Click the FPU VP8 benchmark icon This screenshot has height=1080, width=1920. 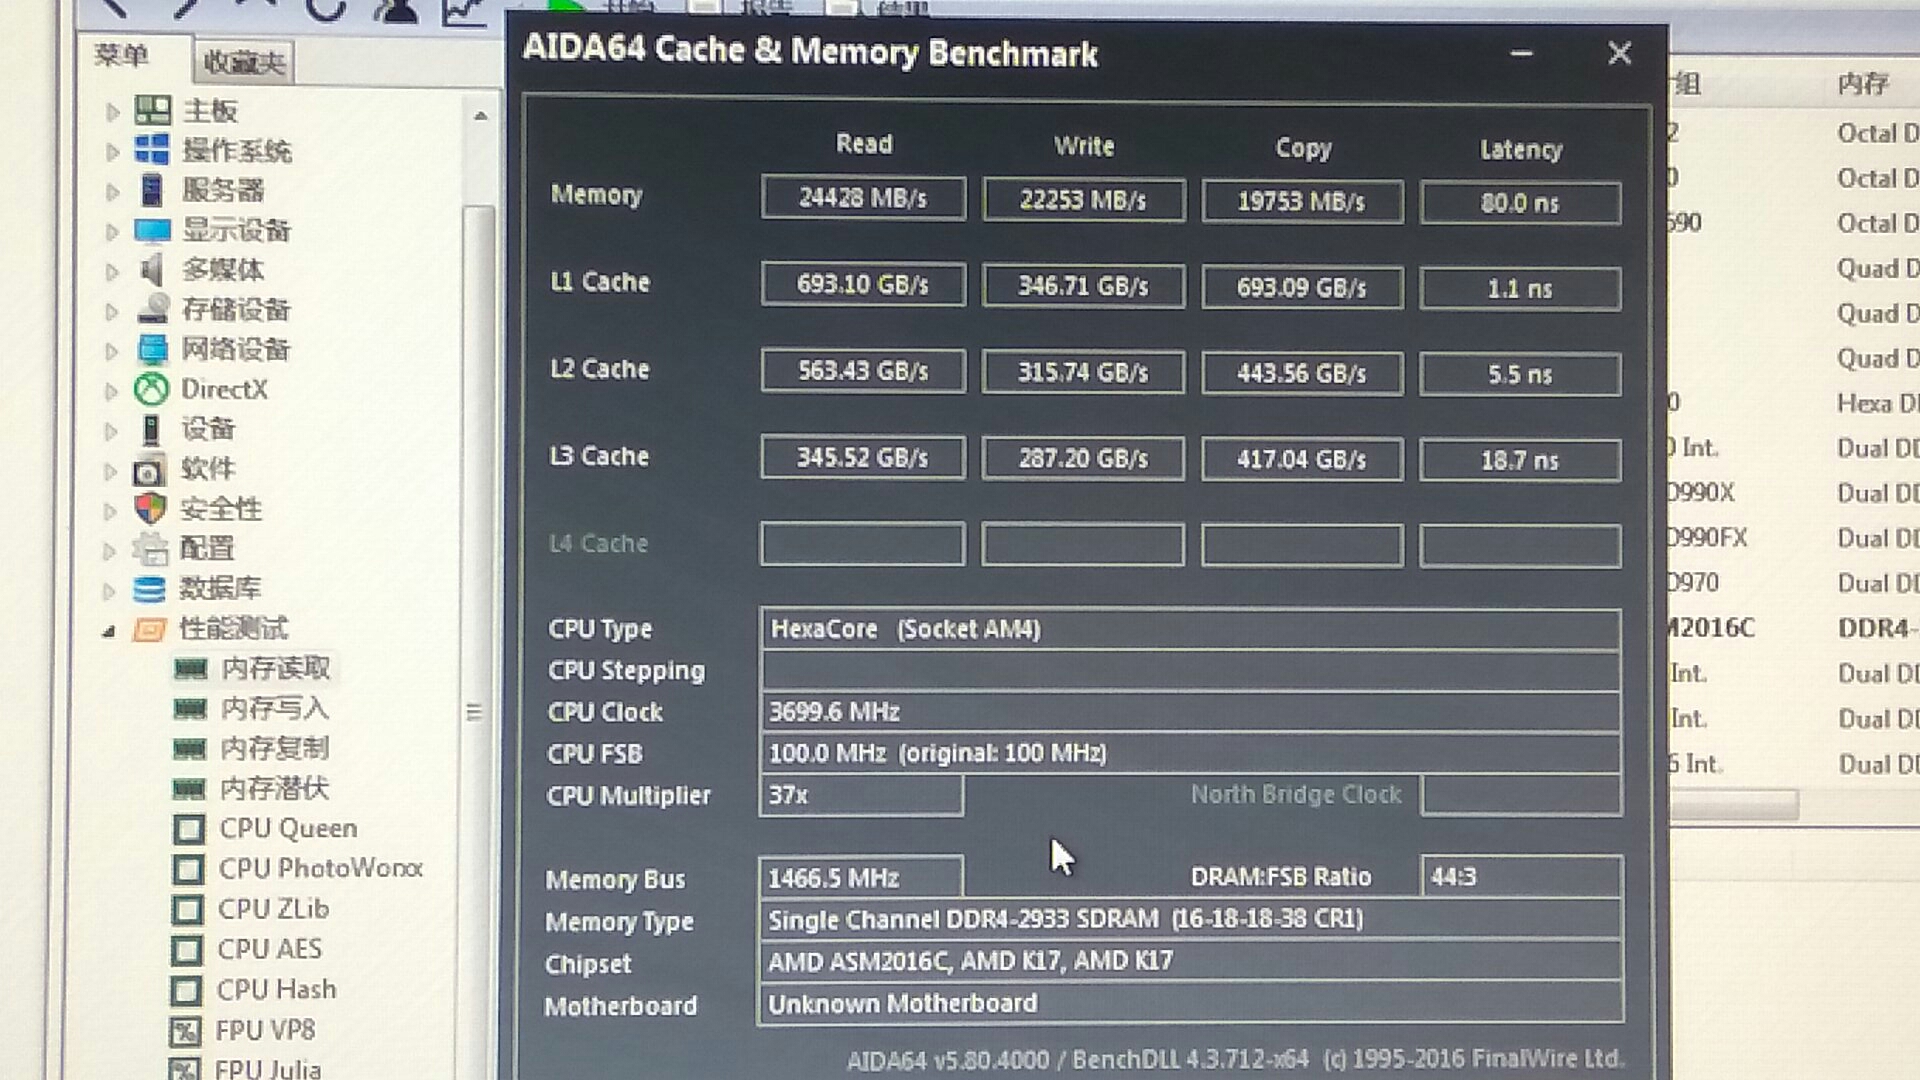point(185,1031)
